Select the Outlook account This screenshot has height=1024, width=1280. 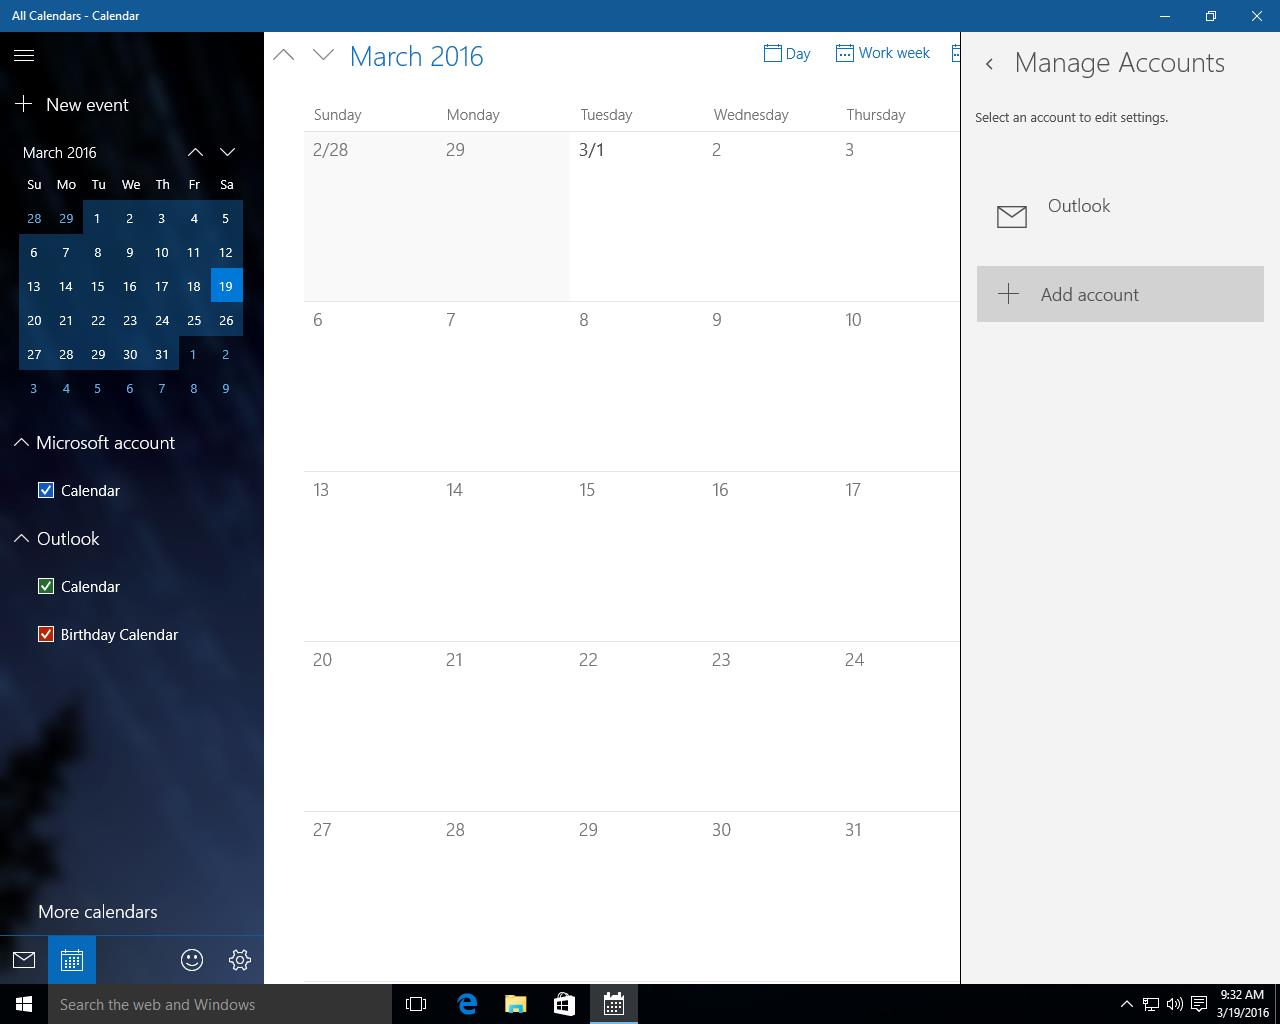coord(1120,214)
